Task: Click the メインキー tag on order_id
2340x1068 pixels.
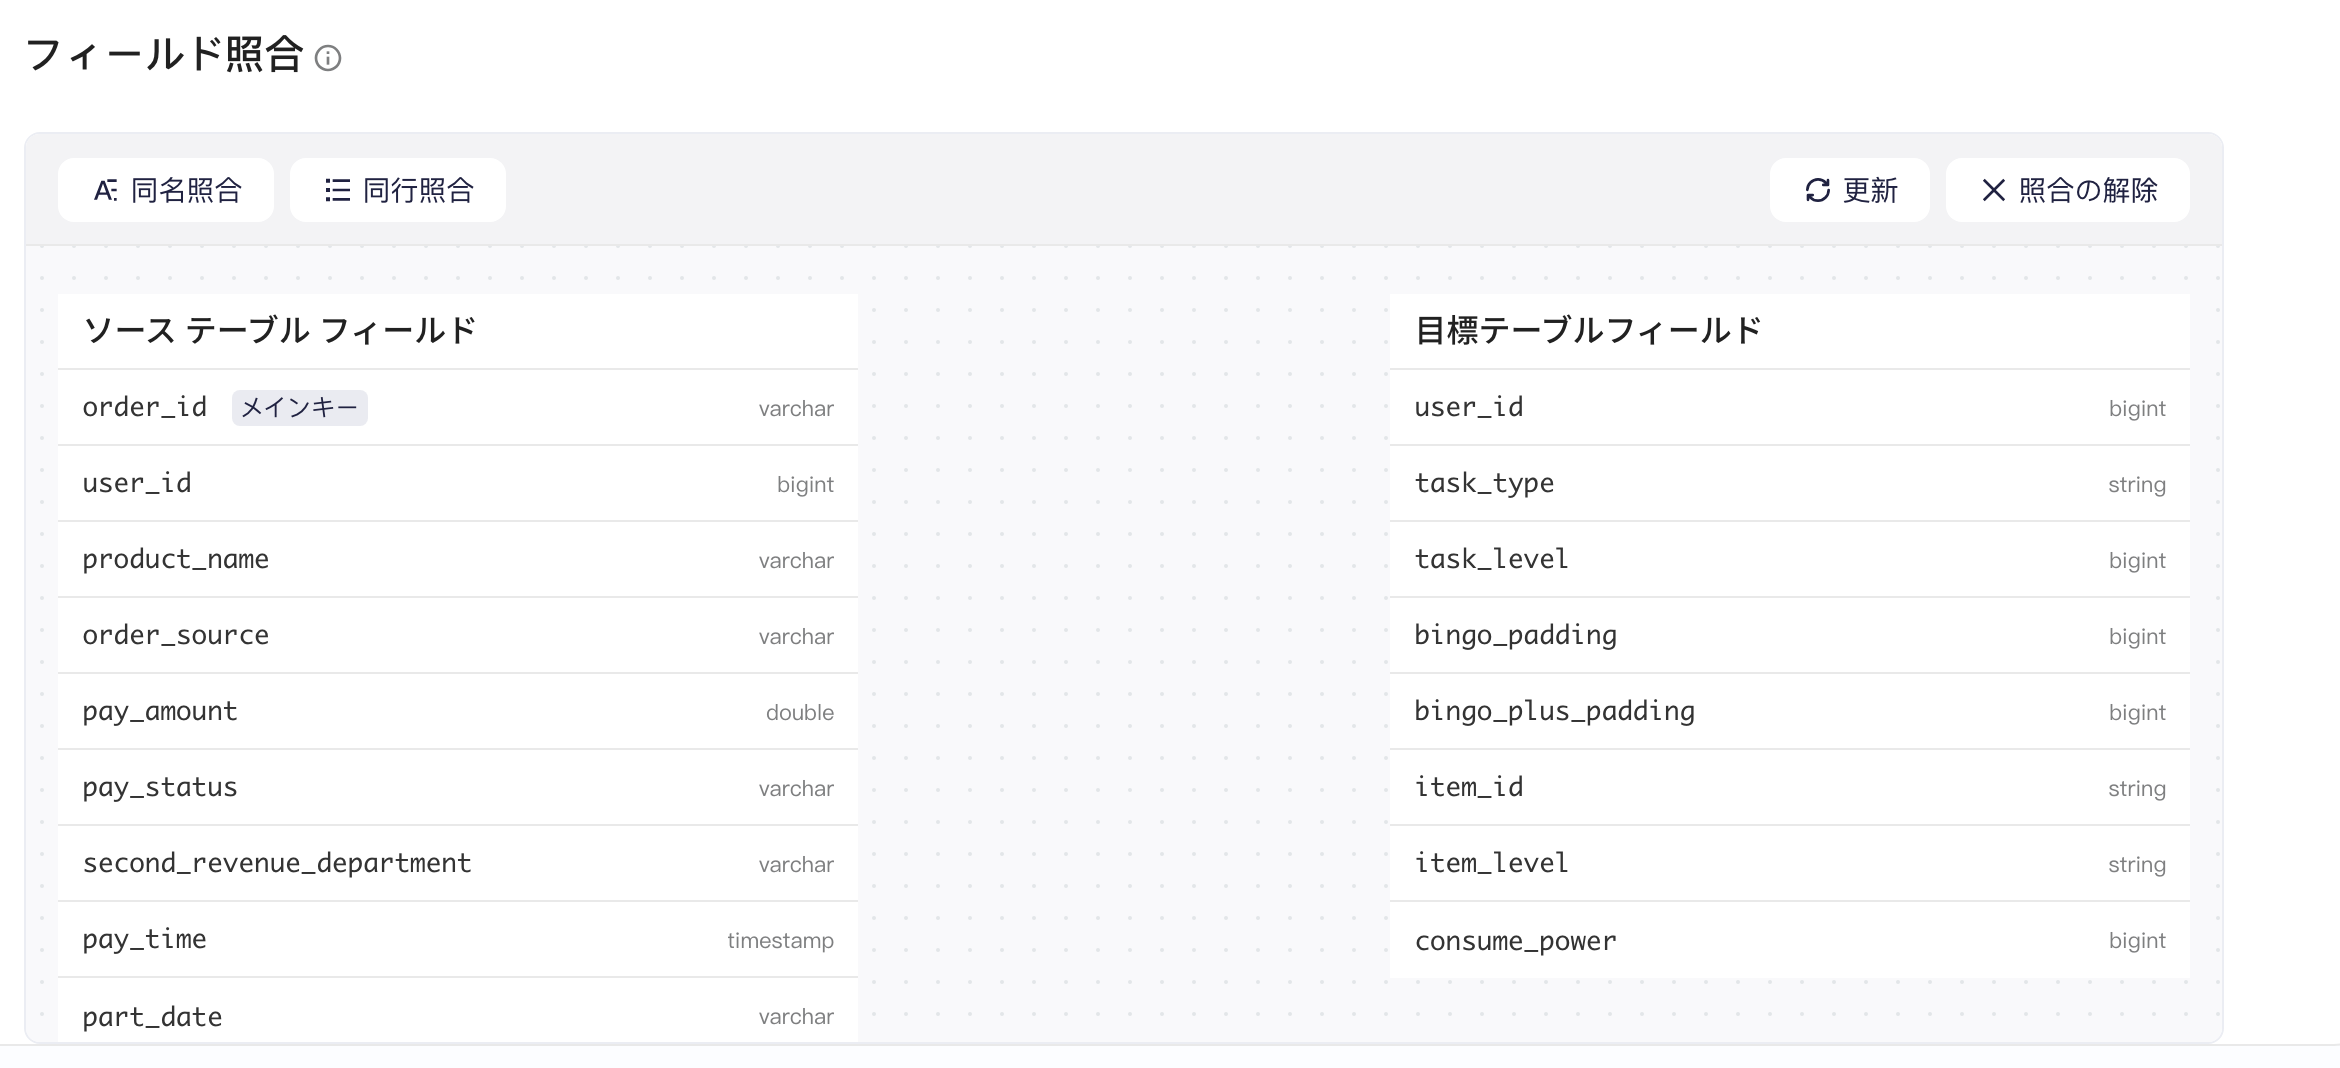Action: tap(300, 408)
